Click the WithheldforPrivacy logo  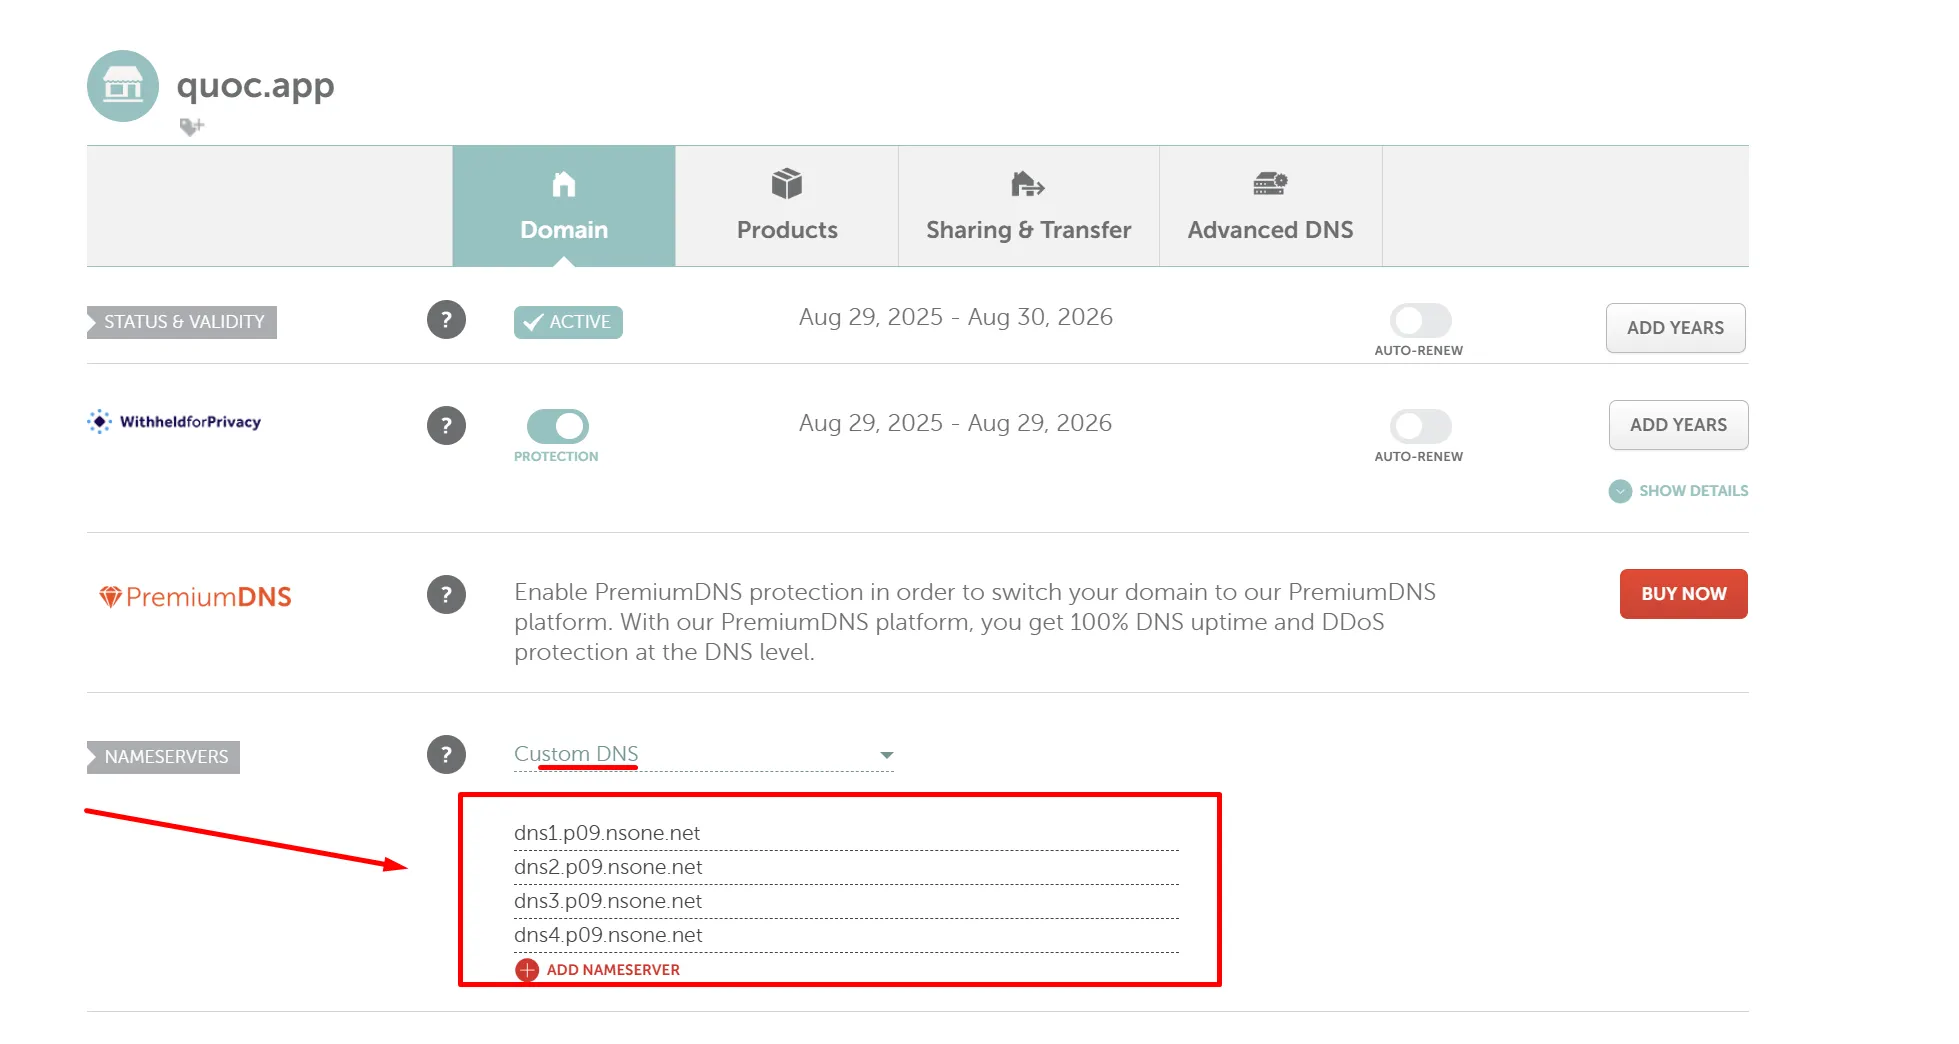point(175,422)
